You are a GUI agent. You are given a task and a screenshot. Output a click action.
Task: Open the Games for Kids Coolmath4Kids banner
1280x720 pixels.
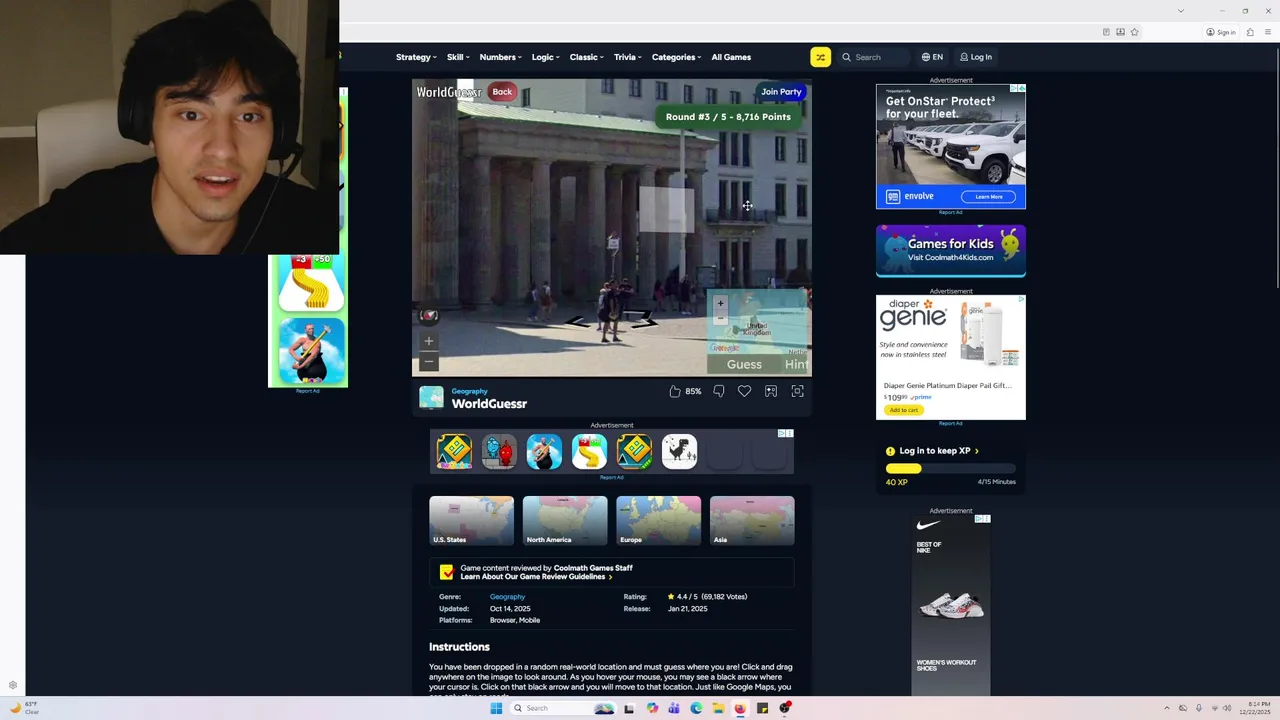[x=951, y=250]
